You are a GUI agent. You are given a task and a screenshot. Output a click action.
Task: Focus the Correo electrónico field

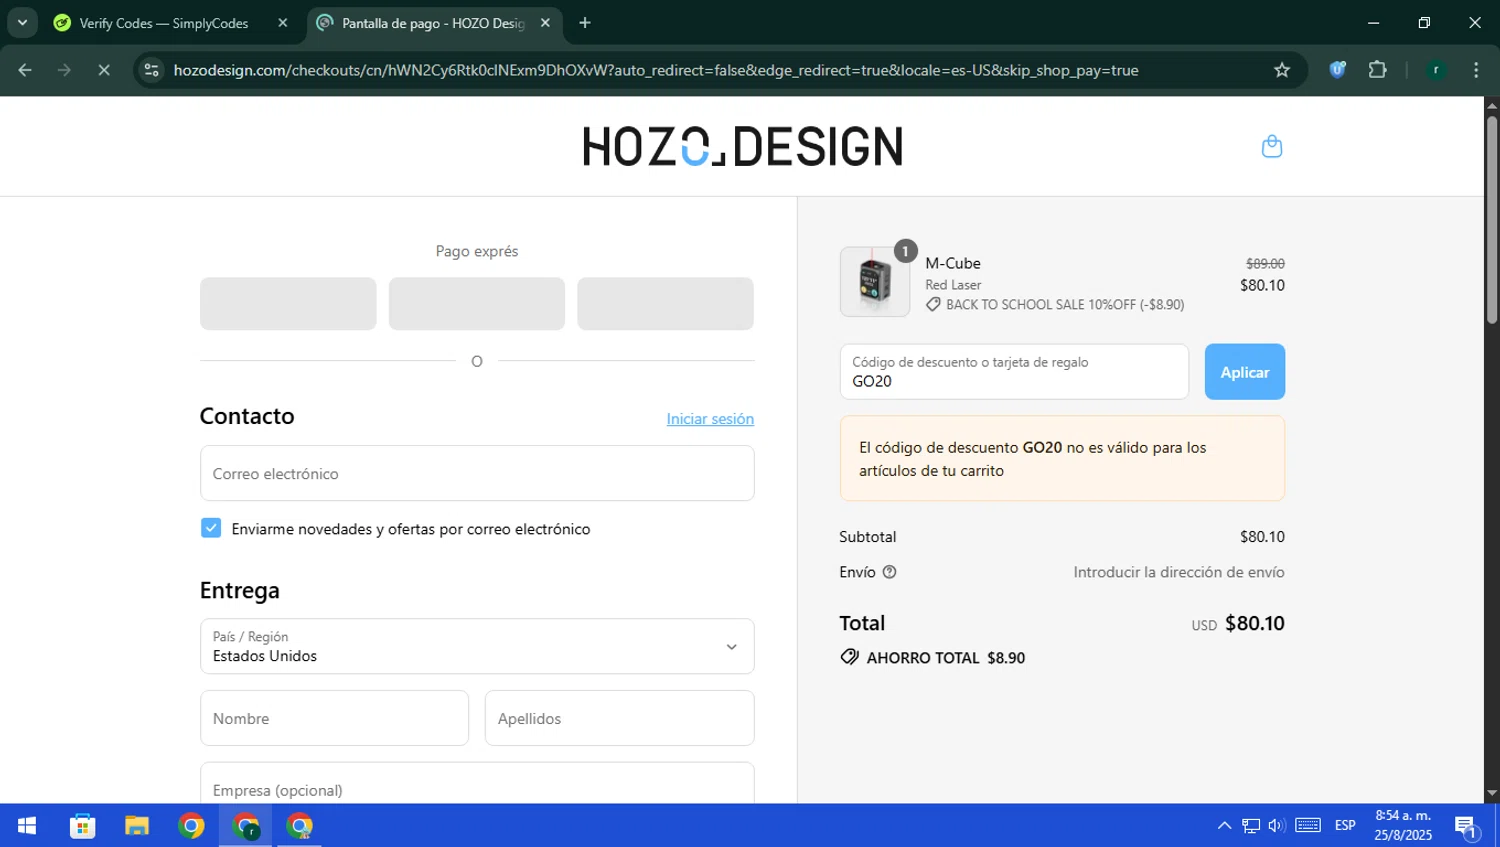pyautogui.click(x=477, y=473)
